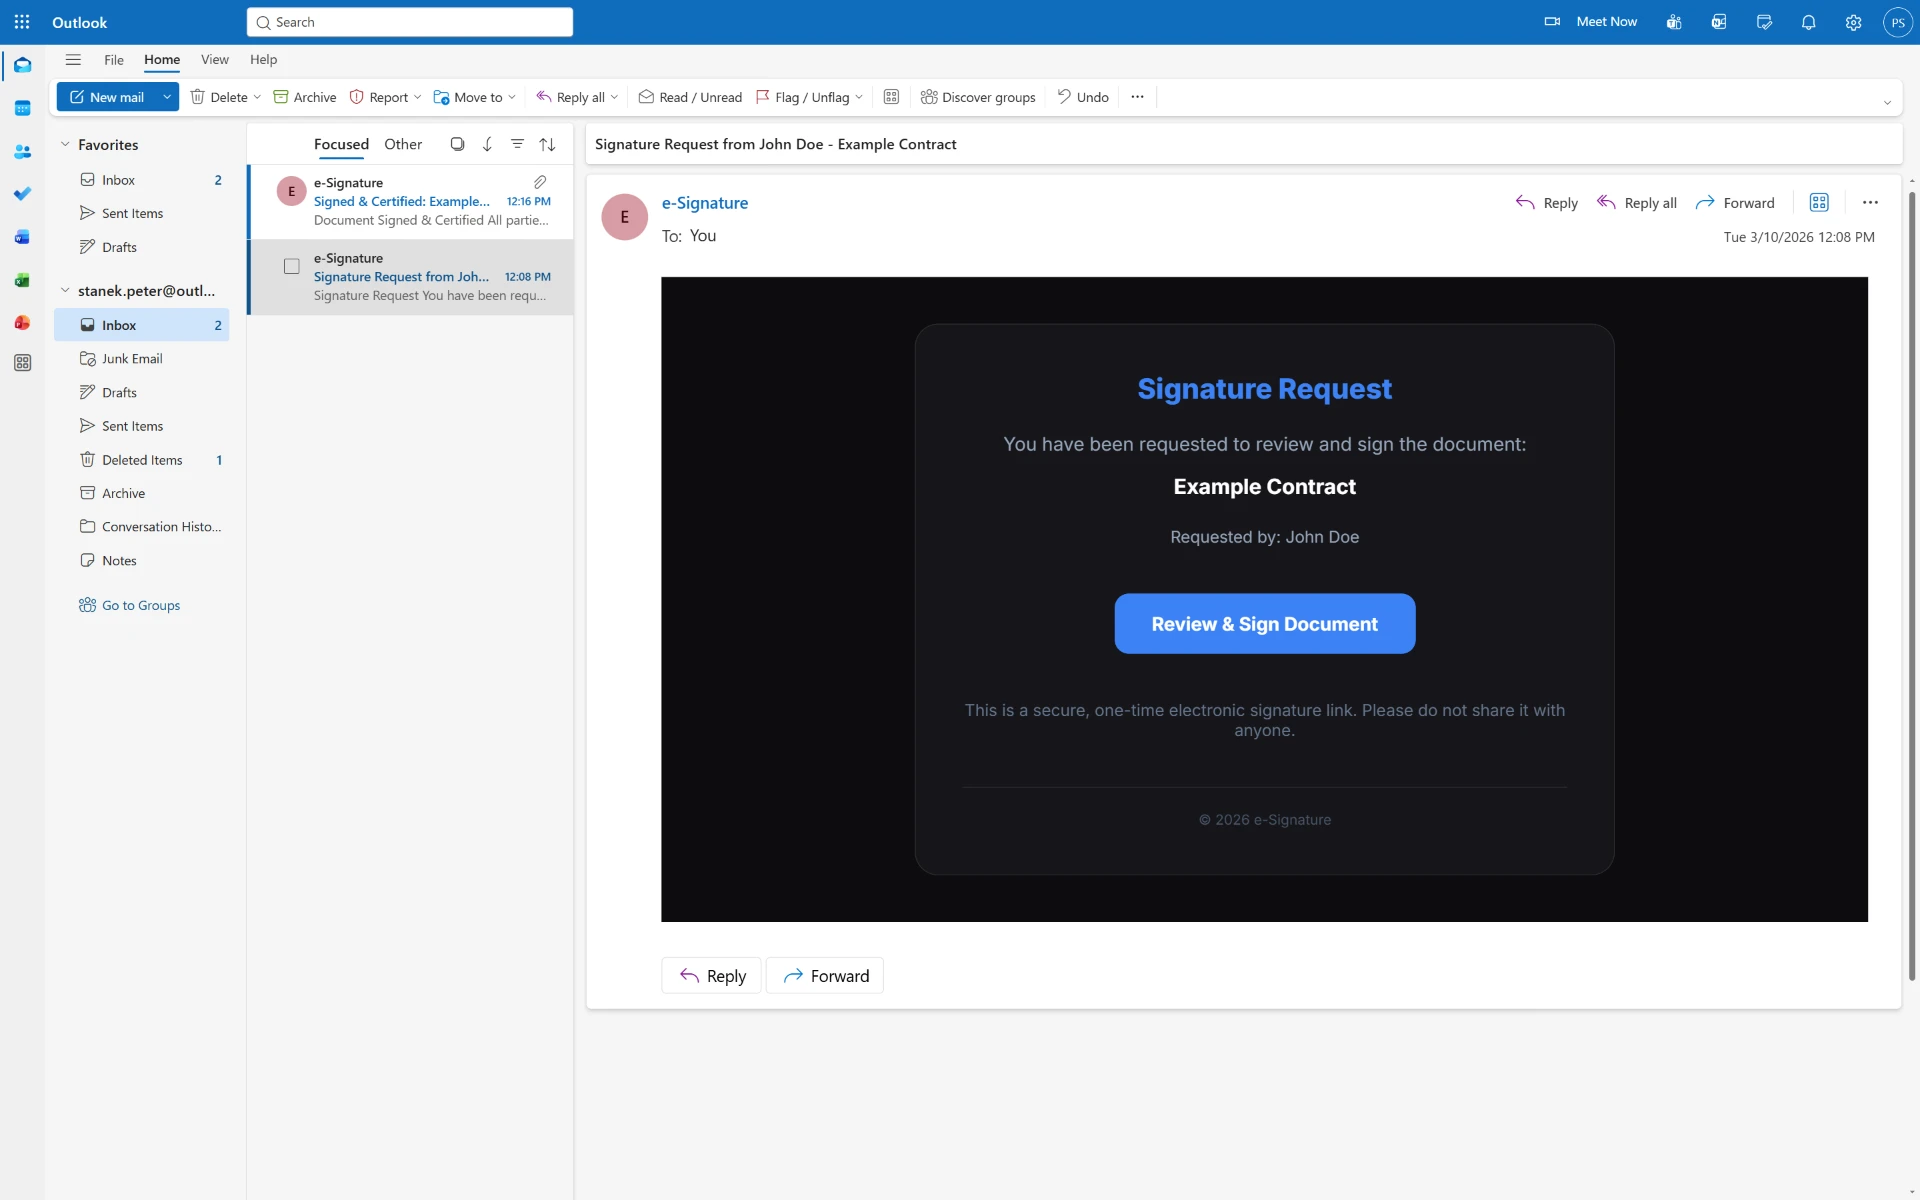1920x1200 pixels.
Task: Expand the New mail dropdown arrow
Action: [x=167, y=97]
